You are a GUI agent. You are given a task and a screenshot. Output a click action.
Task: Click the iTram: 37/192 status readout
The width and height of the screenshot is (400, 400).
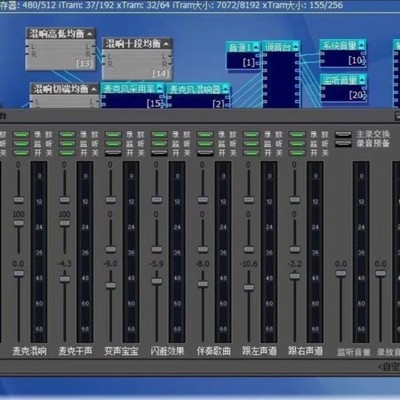87,5
